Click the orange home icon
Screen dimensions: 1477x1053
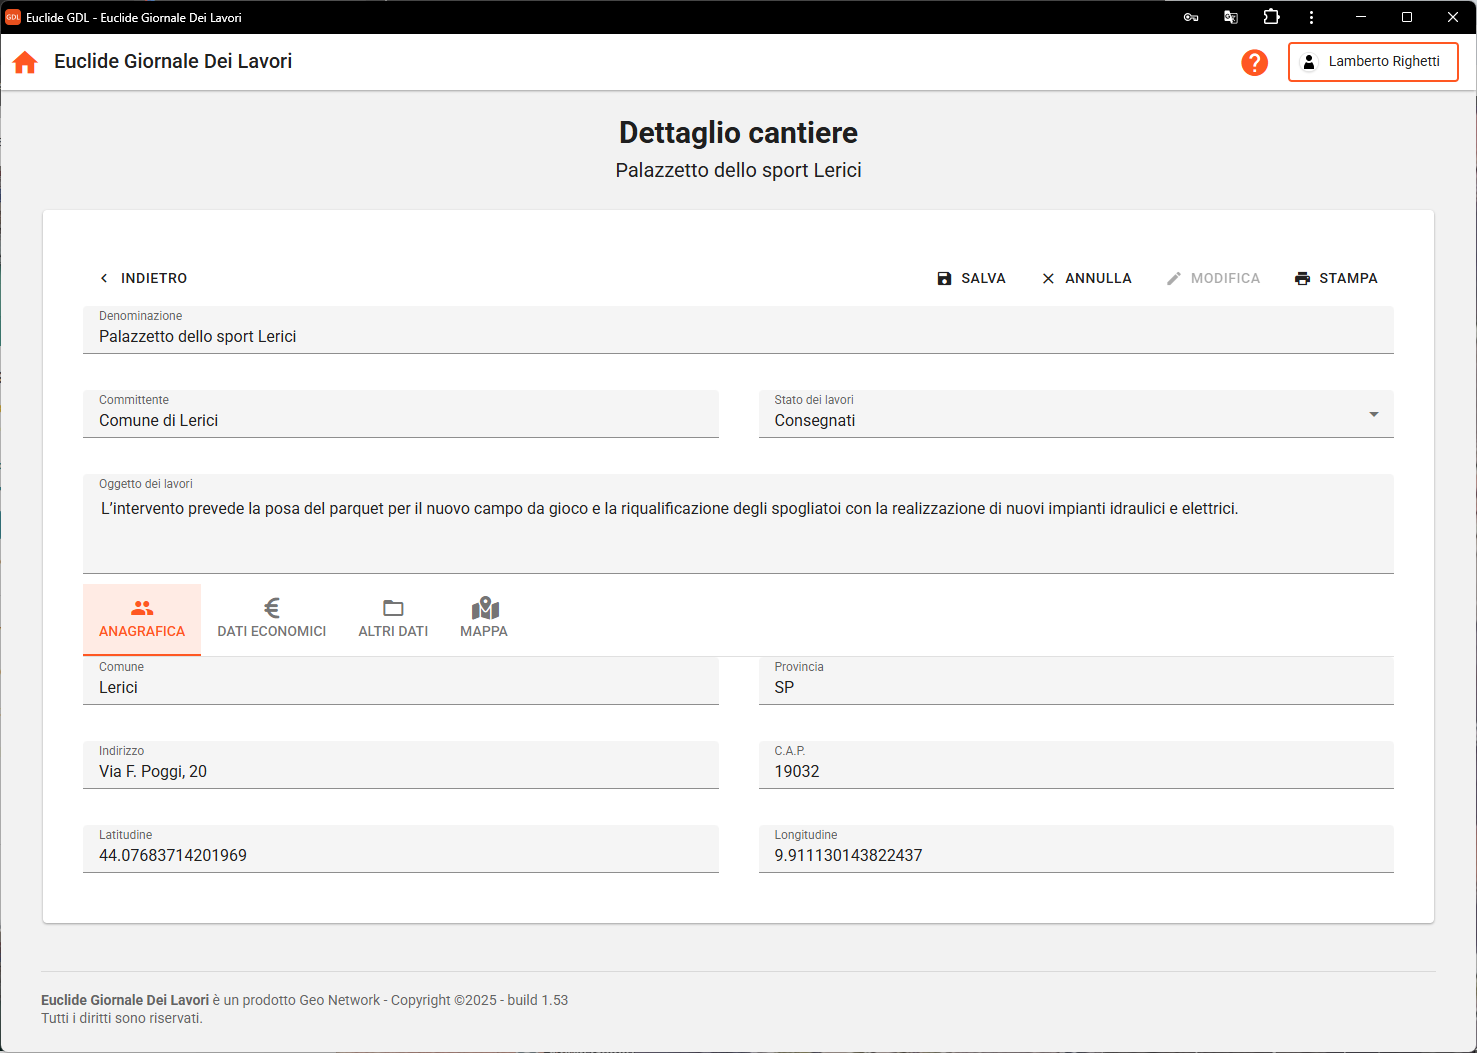pyautogui.click(x=25, y=62)
